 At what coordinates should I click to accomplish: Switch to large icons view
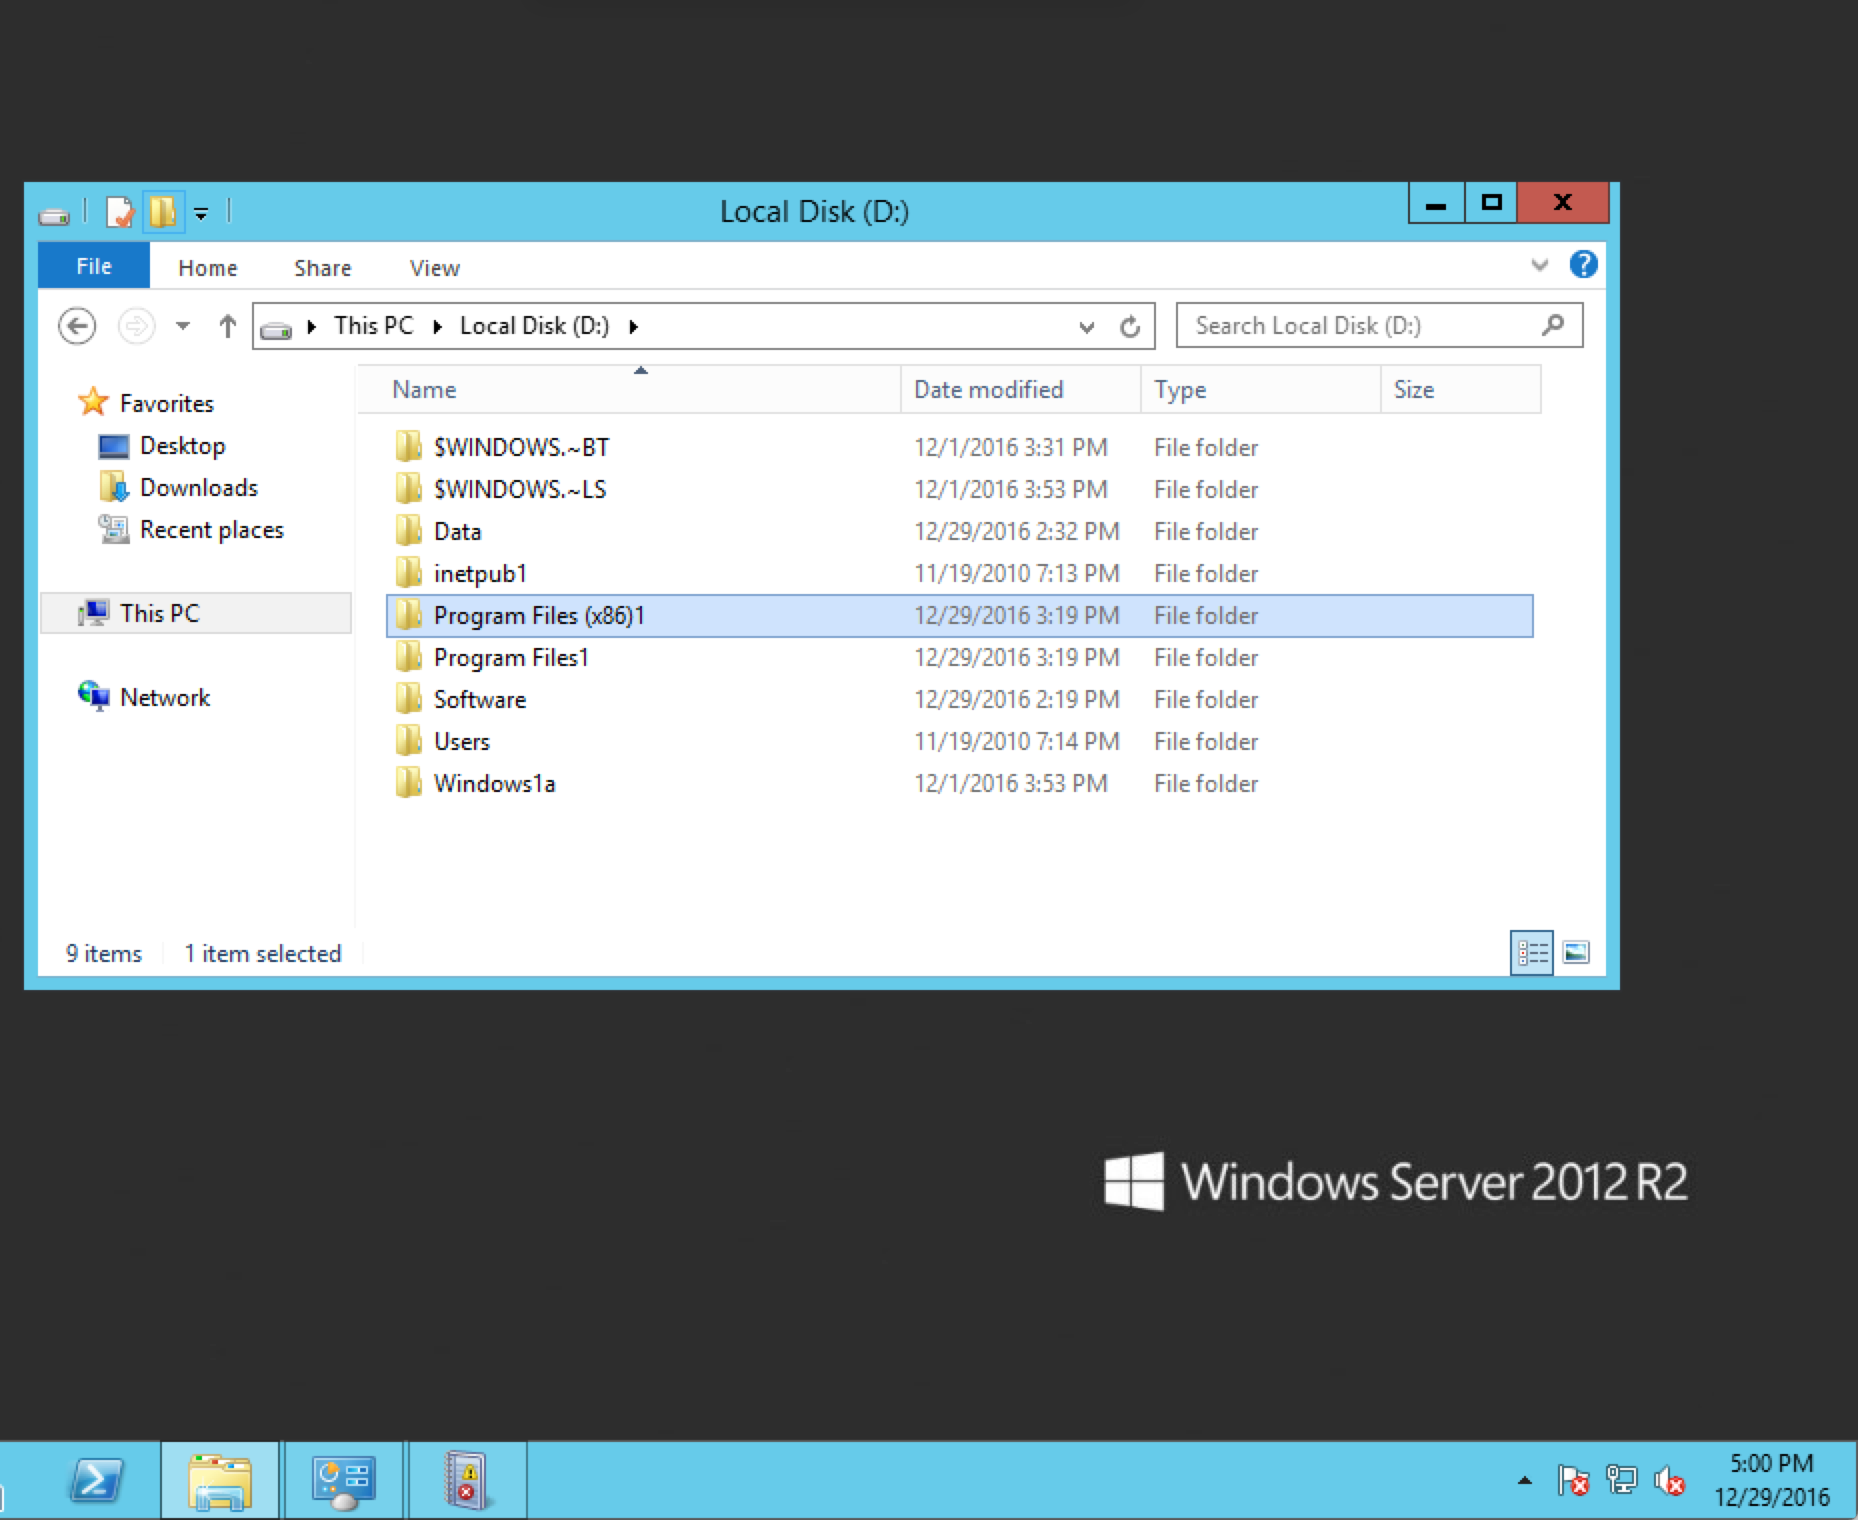coord(1576,953)
